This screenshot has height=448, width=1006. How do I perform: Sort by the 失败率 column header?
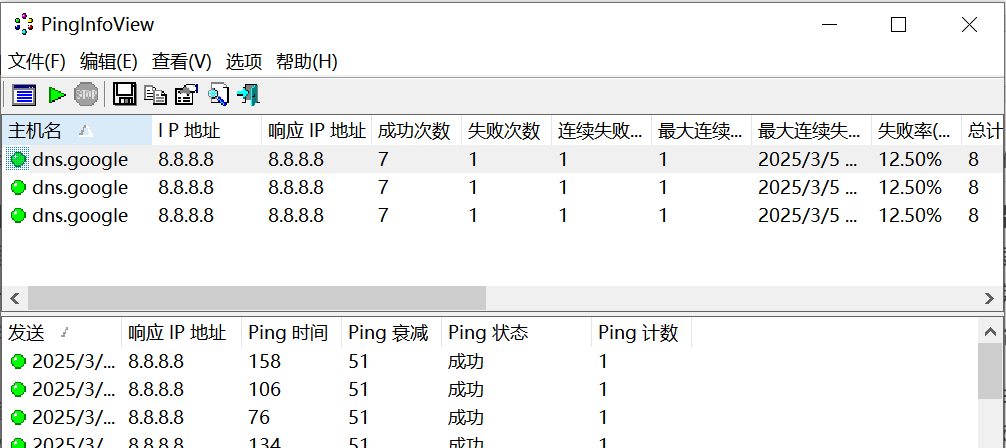913,131
